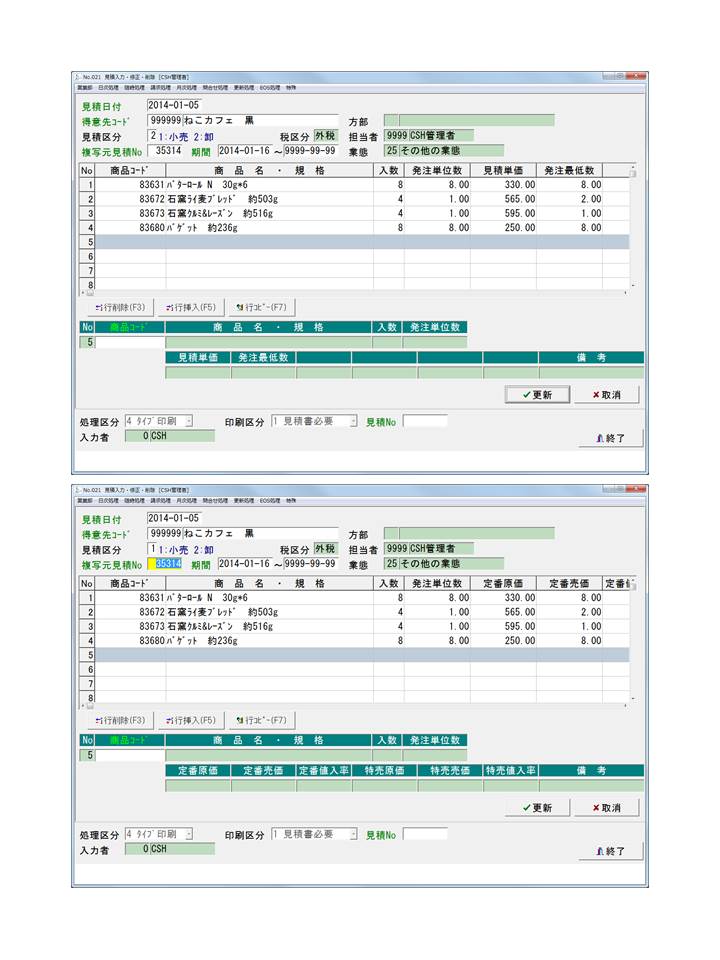This screenshot has height=960, width=720.
Task: Click 取消 button in lower window
Action: click(606, 808)
